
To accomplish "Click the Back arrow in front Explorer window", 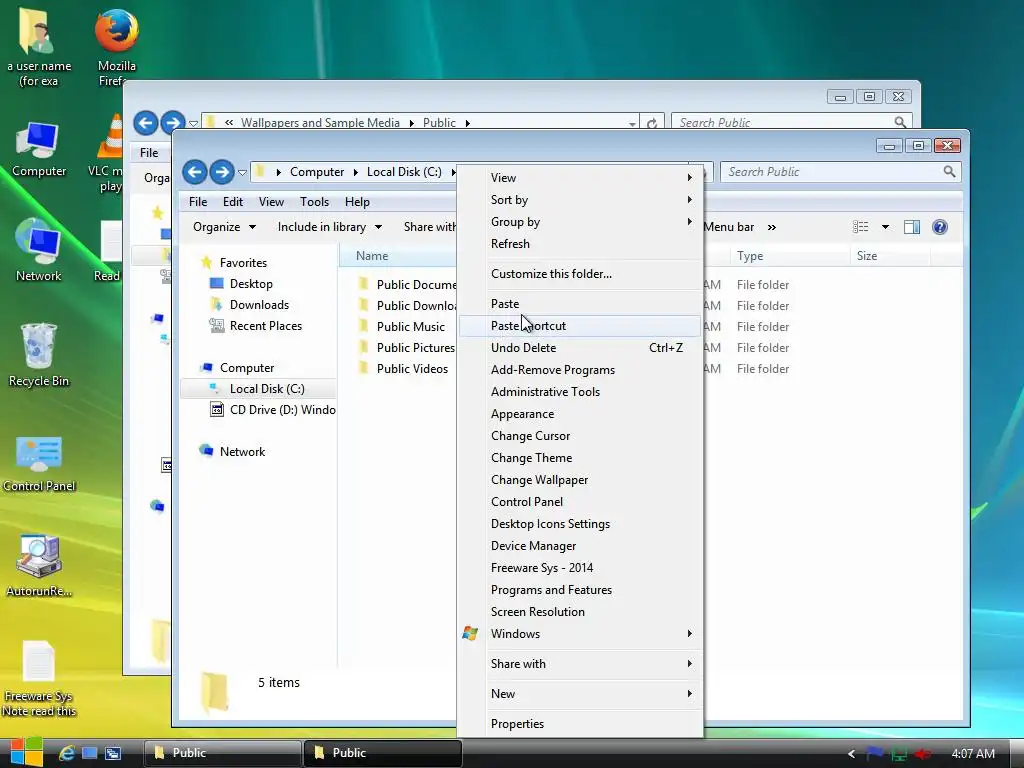I will coord(195,172).
